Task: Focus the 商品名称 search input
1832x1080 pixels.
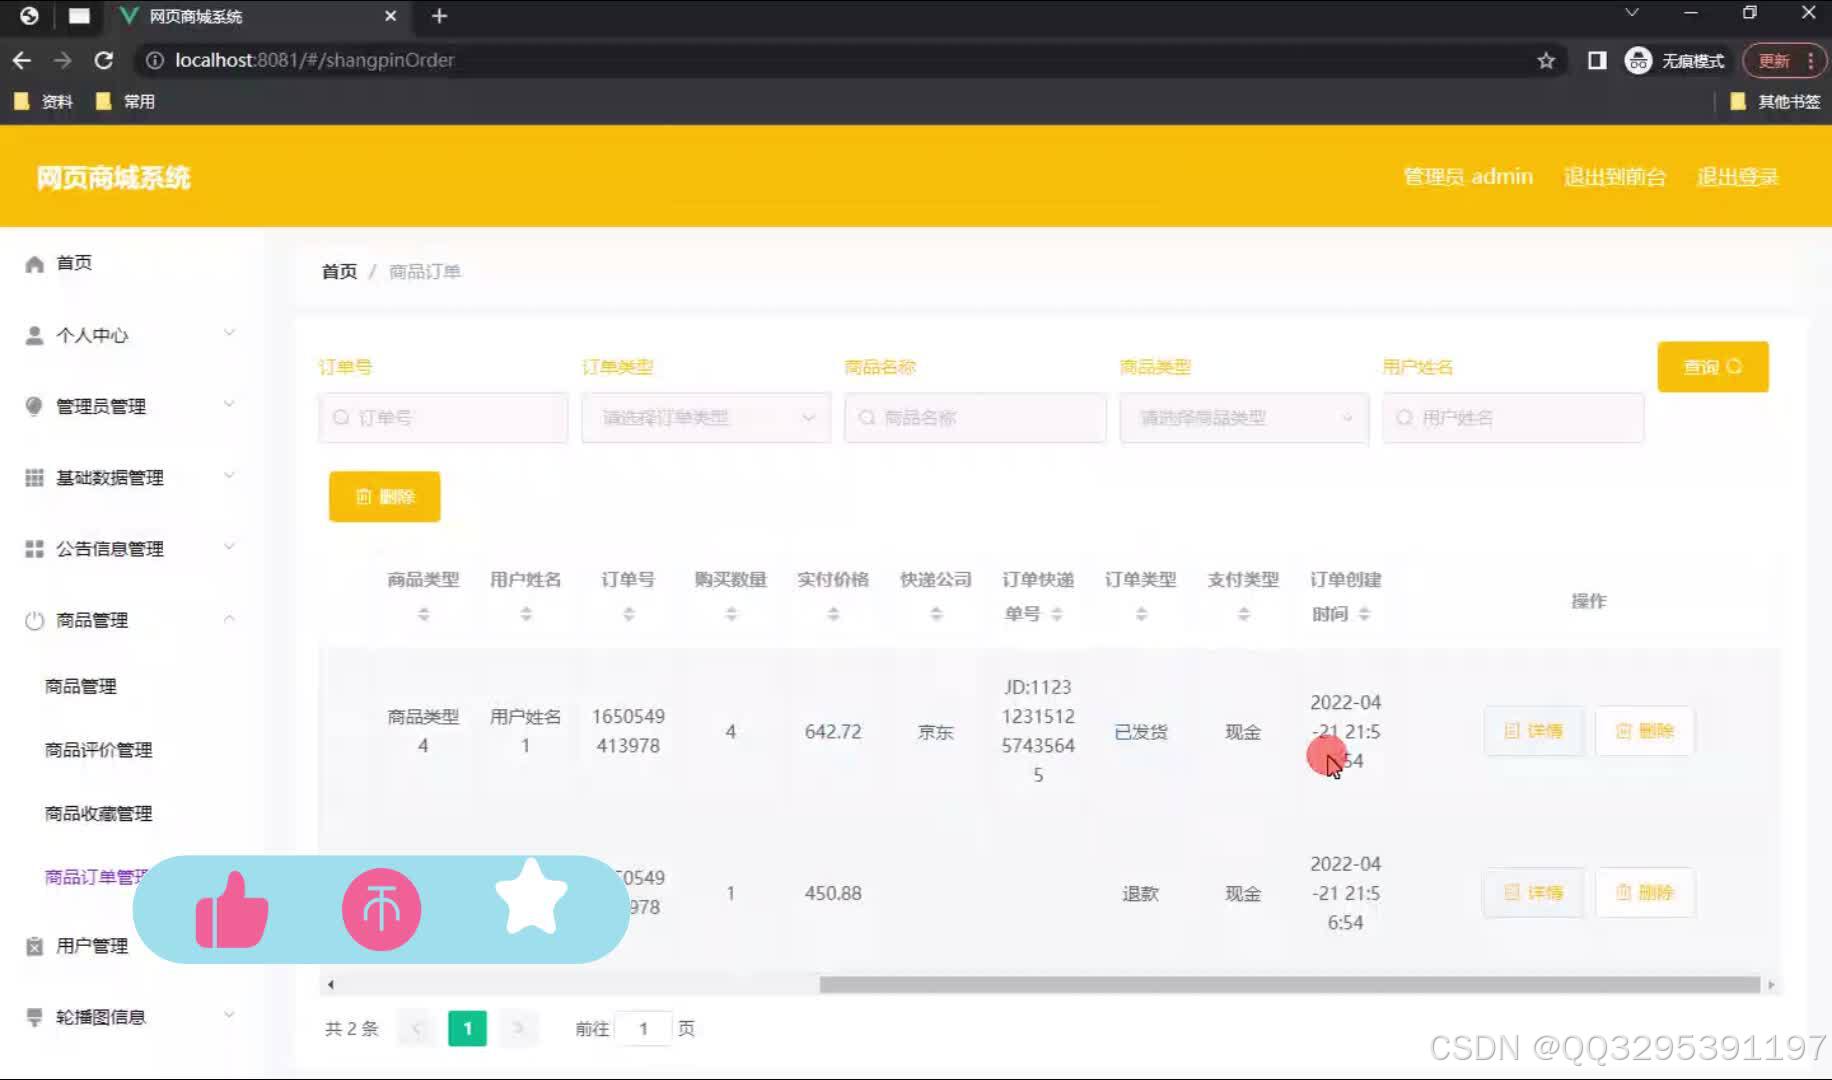Action: click(x=975, y=418)
